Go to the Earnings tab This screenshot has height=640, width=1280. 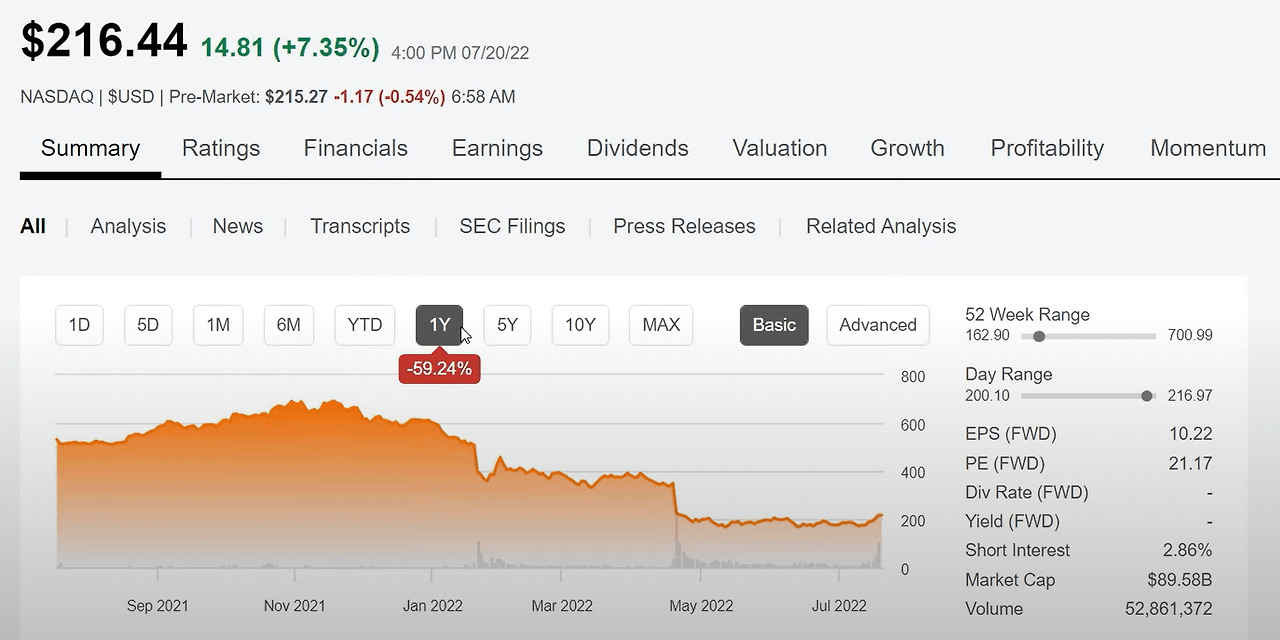(497, 148)
